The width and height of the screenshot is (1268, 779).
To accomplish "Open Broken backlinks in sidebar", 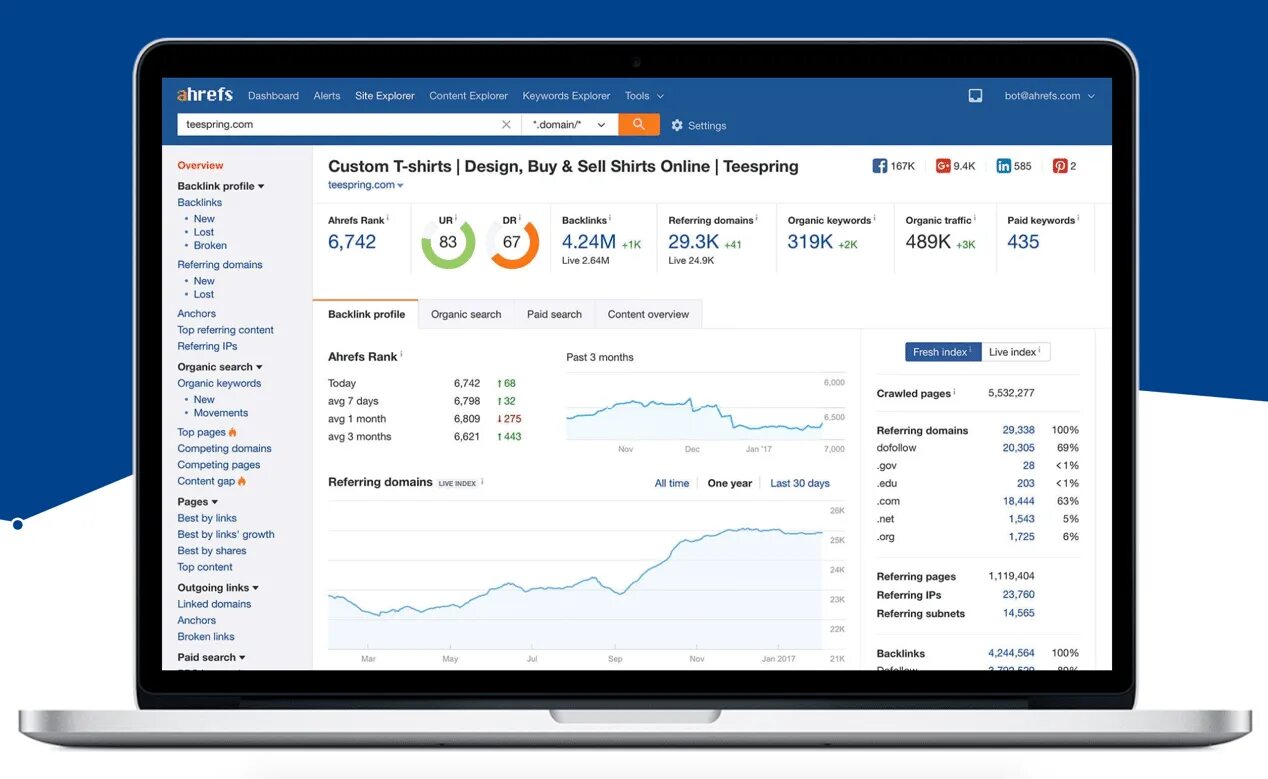I will (210, 245).
